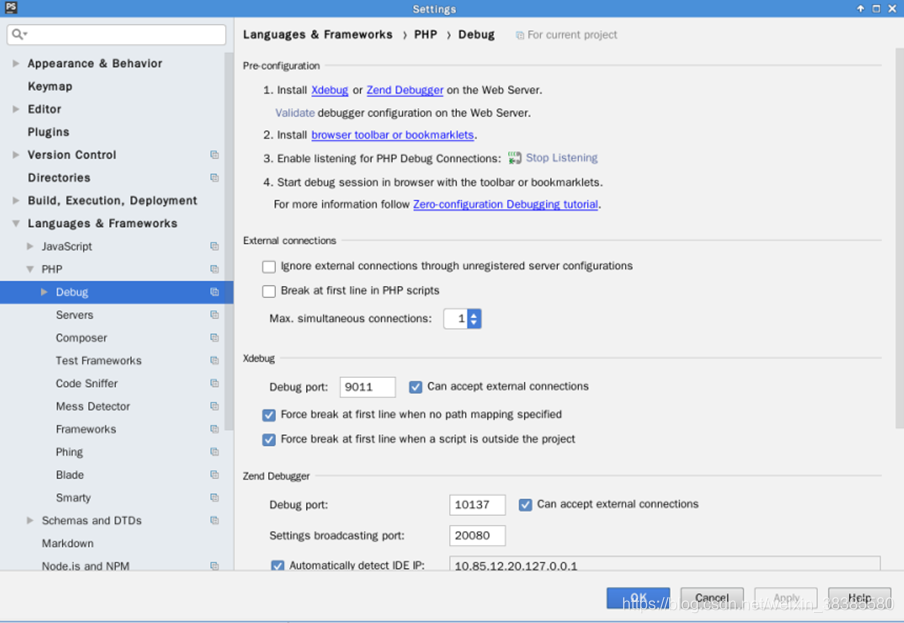Click the For current project icon in header

519,35
